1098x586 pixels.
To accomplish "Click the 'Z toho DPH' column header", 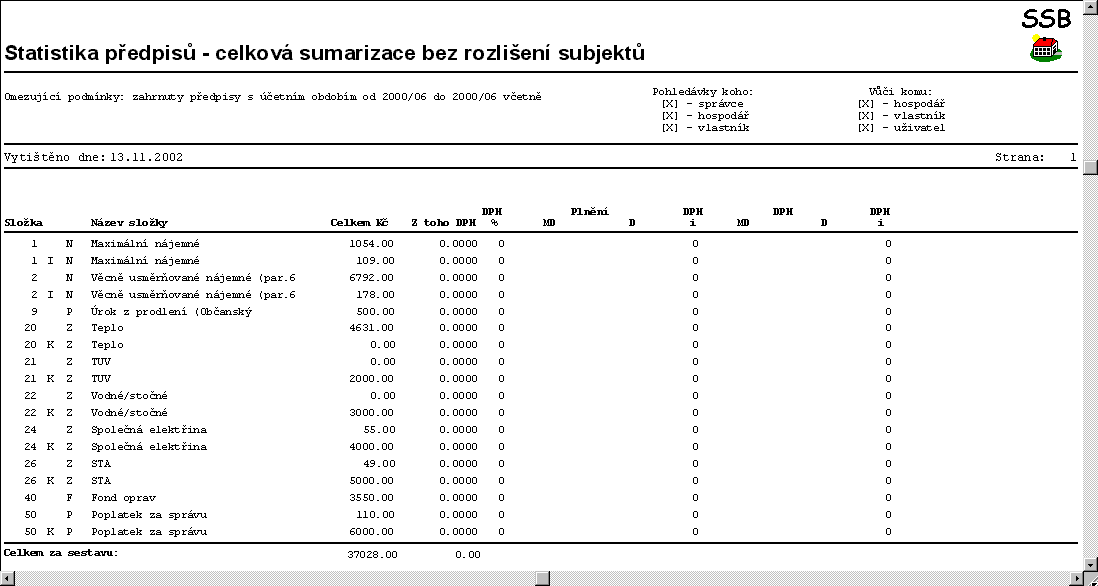I will click(443, 223).
